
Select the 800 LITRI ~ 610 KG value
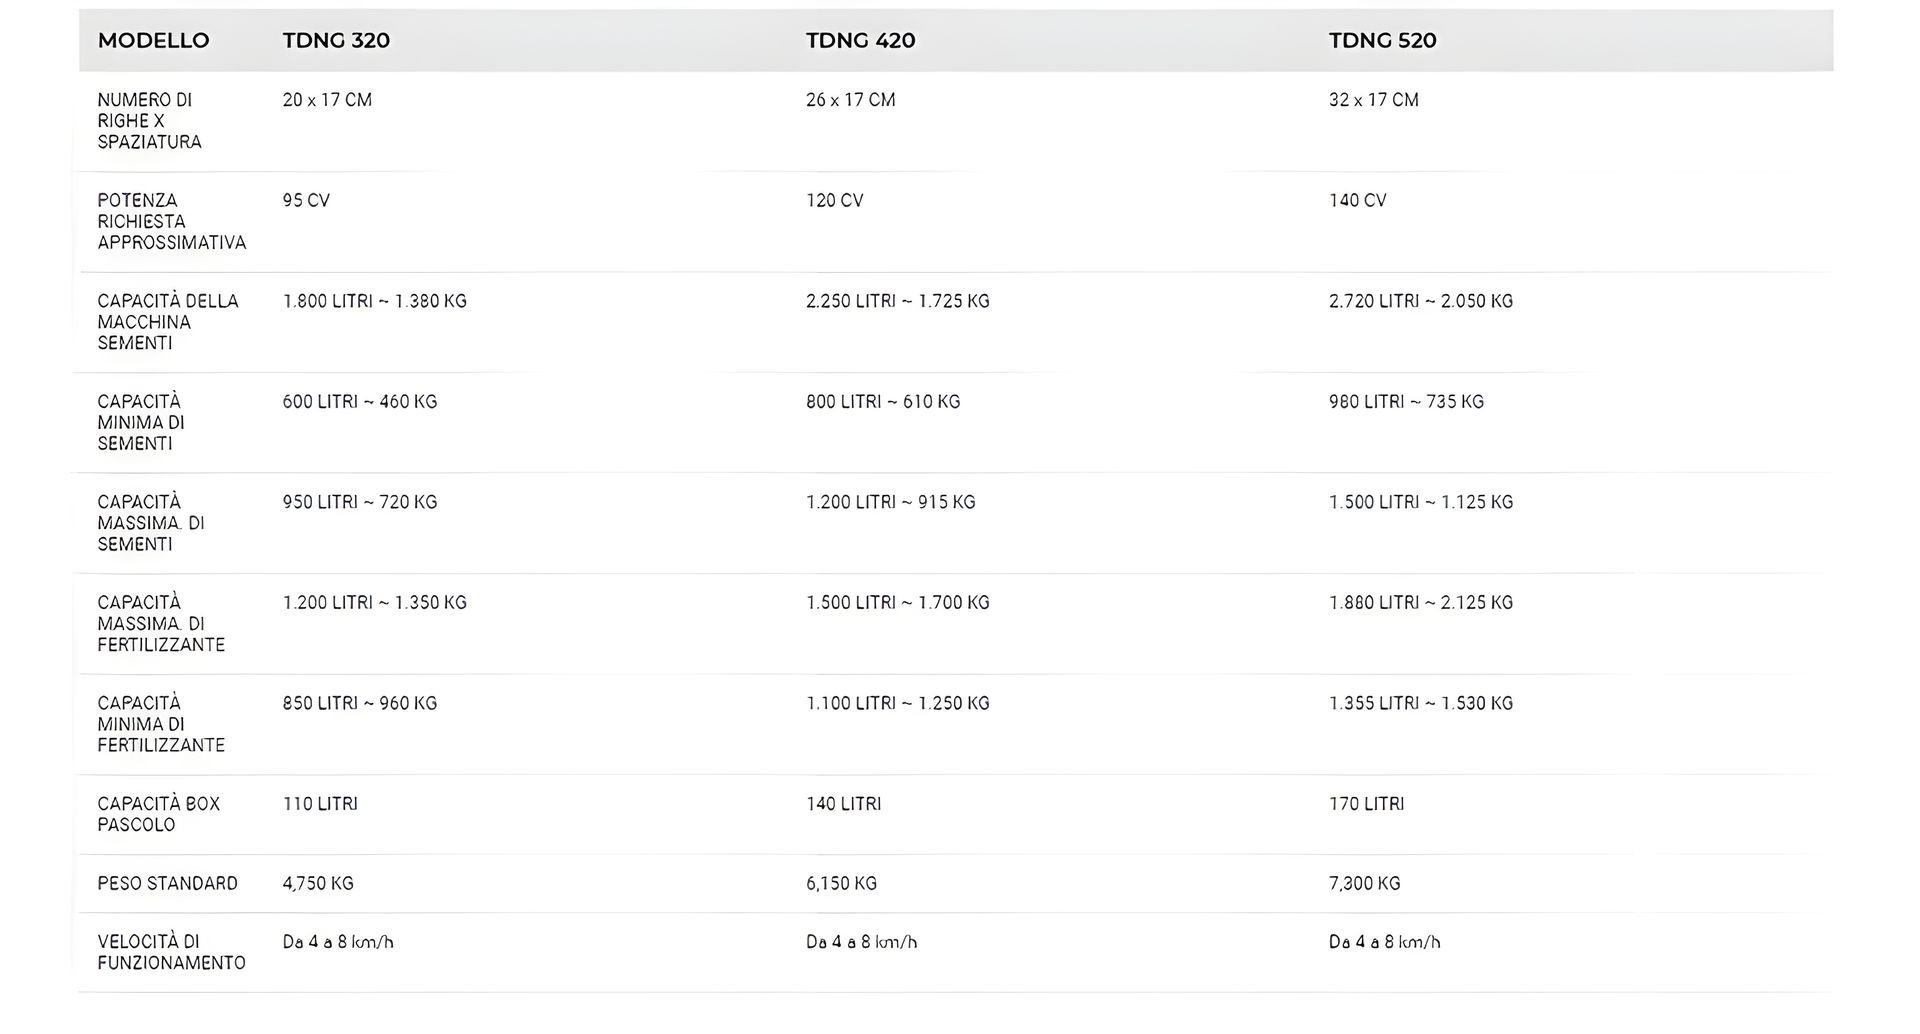[x=883, y=402]
